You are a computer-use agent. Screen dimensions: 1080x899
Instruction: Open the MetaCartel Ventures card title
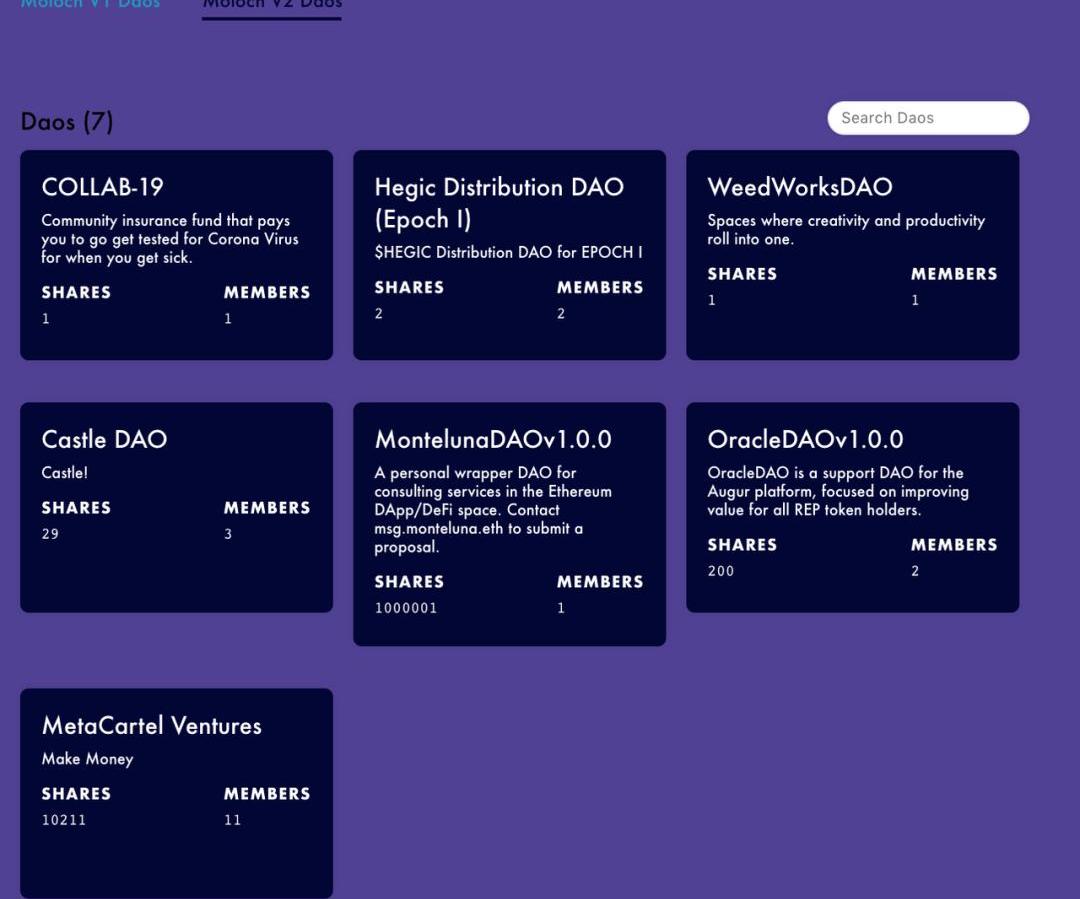pos(152,725)
